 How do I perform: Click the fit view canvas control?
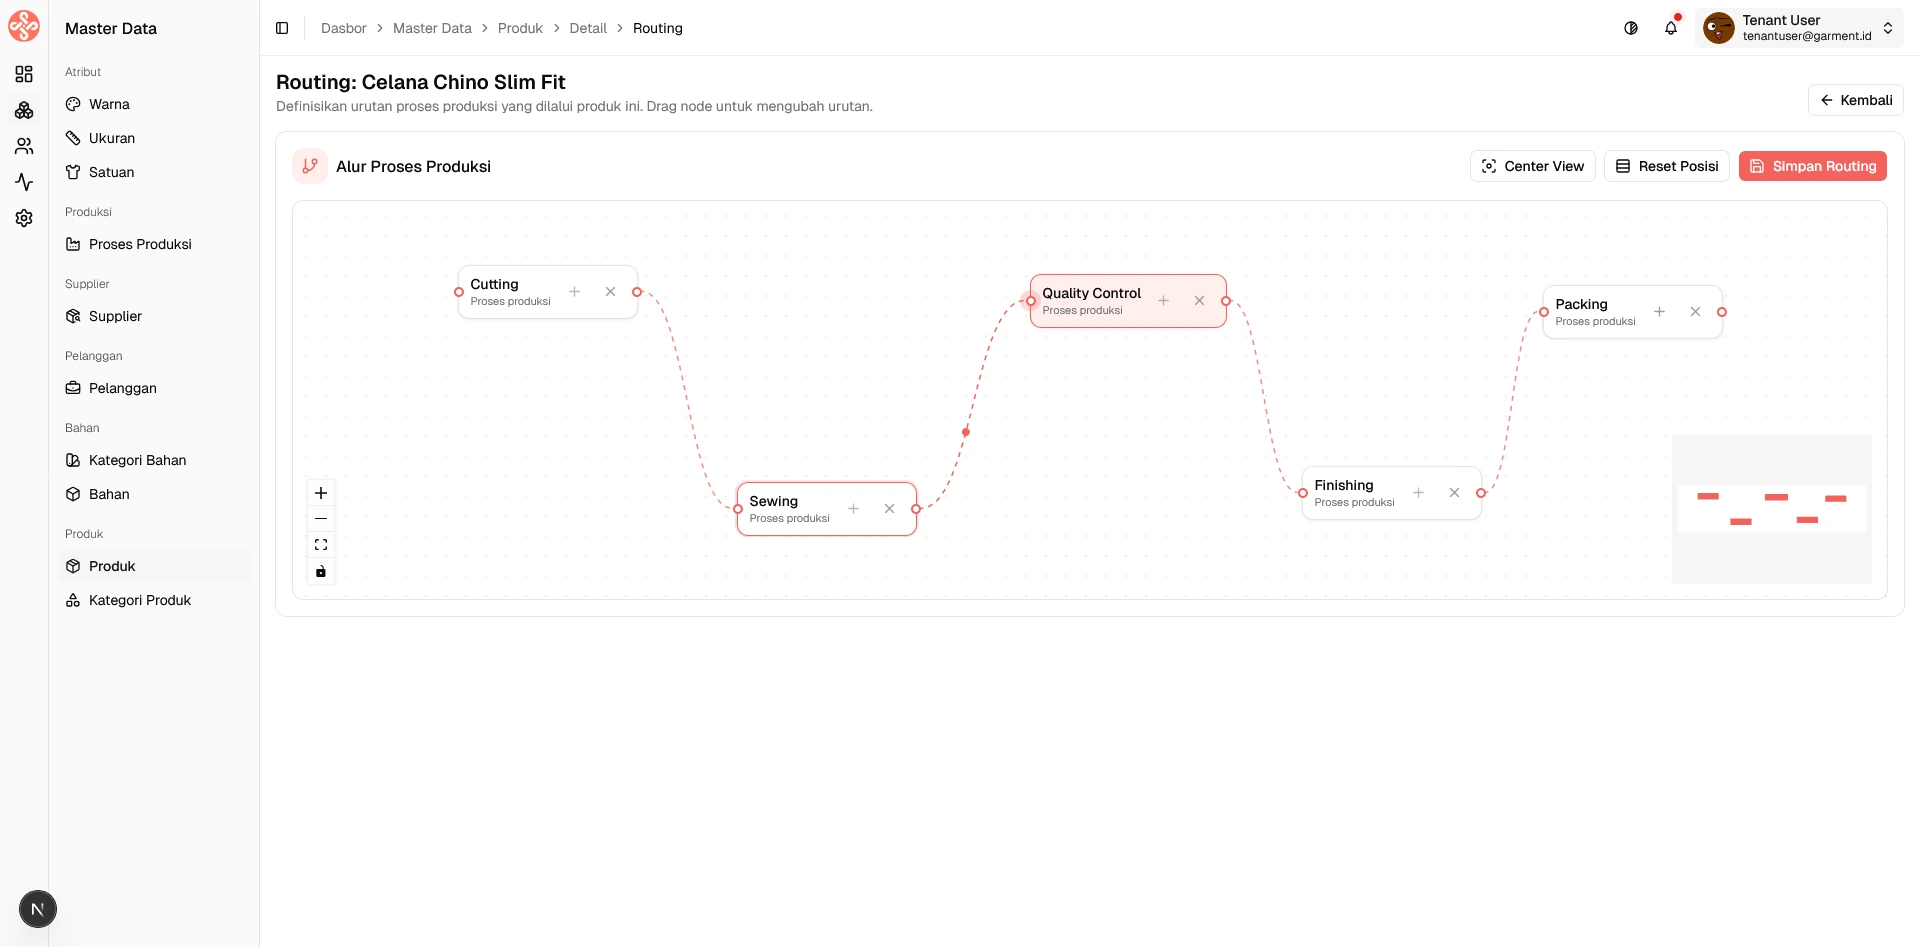(321, 545)
